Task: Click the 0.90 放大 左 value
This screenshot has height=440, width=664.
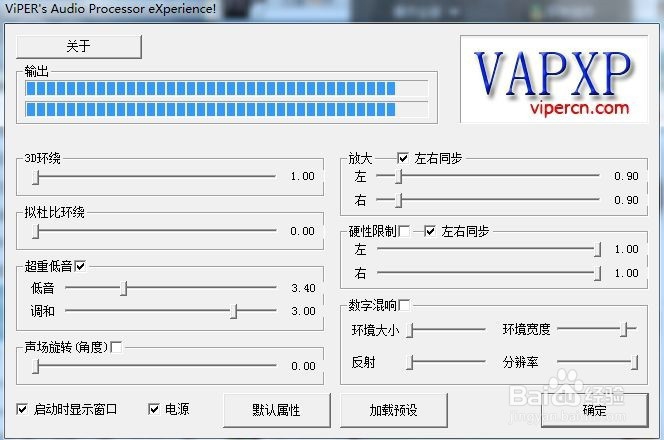Action: [x=626, y=176]
